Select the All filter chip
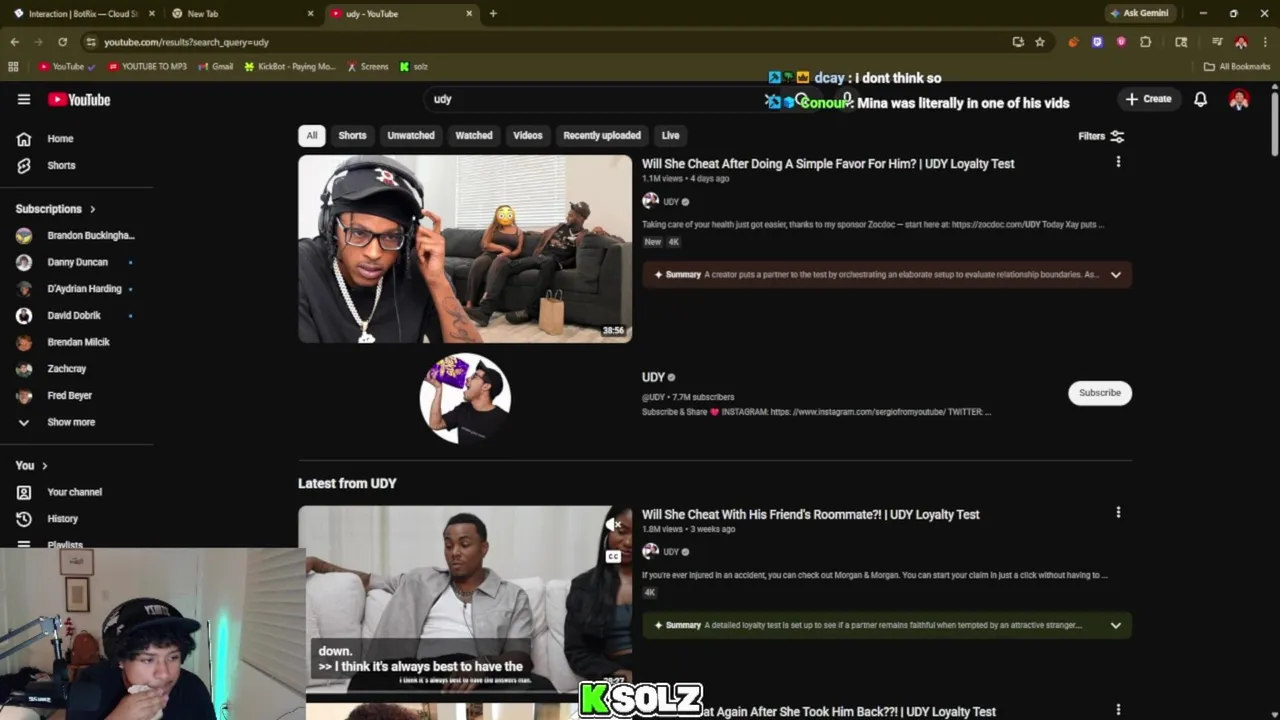The width and height of the screenshot is (1280, 720). click(x=311, y=135)
